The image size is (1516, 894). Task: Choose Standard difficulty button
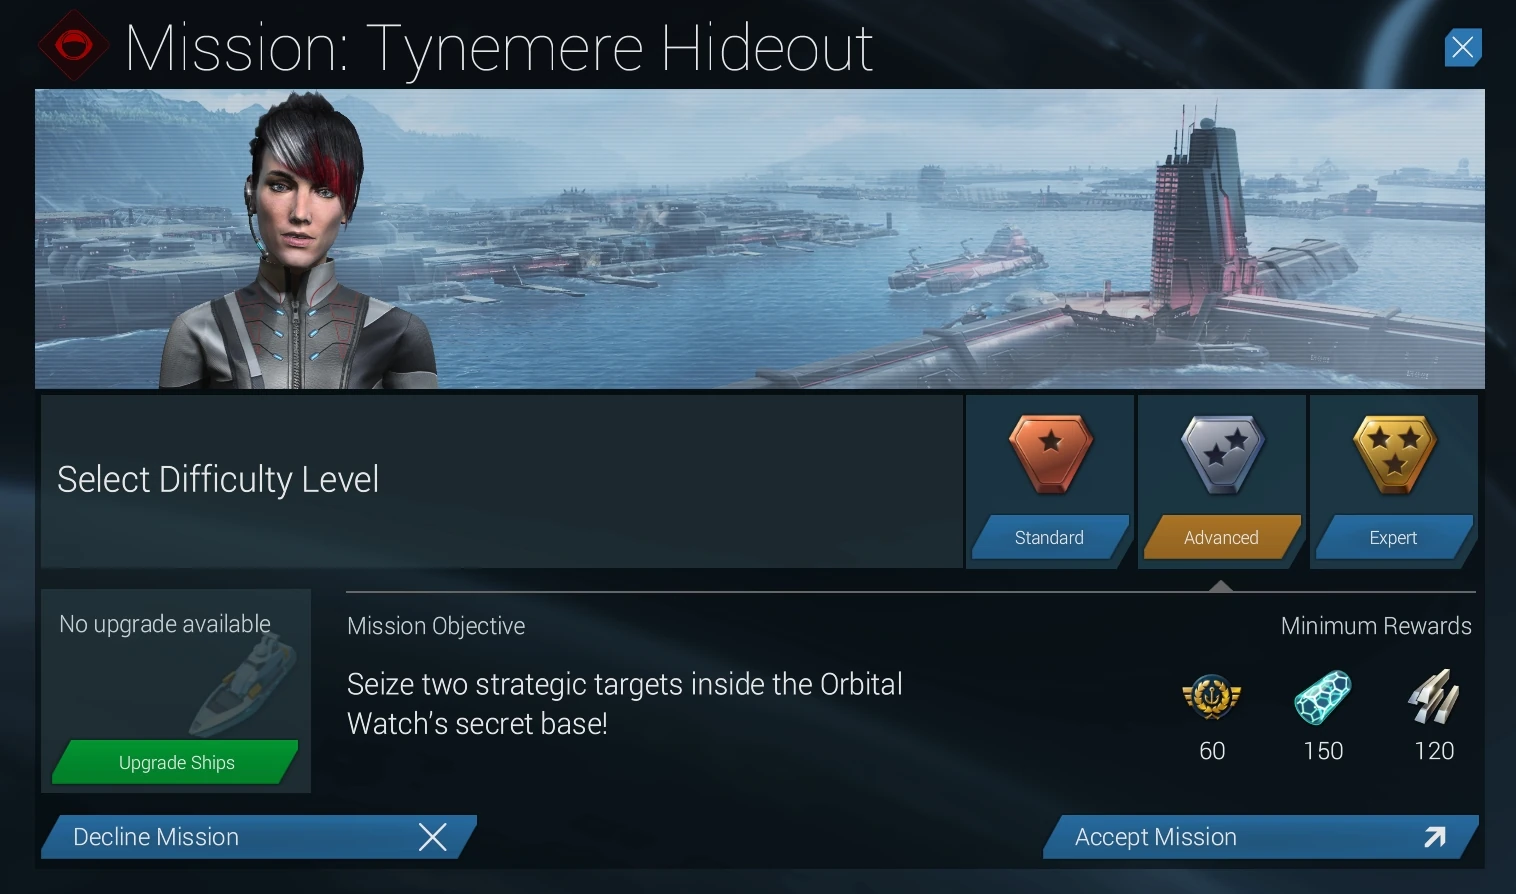[x=1050, y=538]
